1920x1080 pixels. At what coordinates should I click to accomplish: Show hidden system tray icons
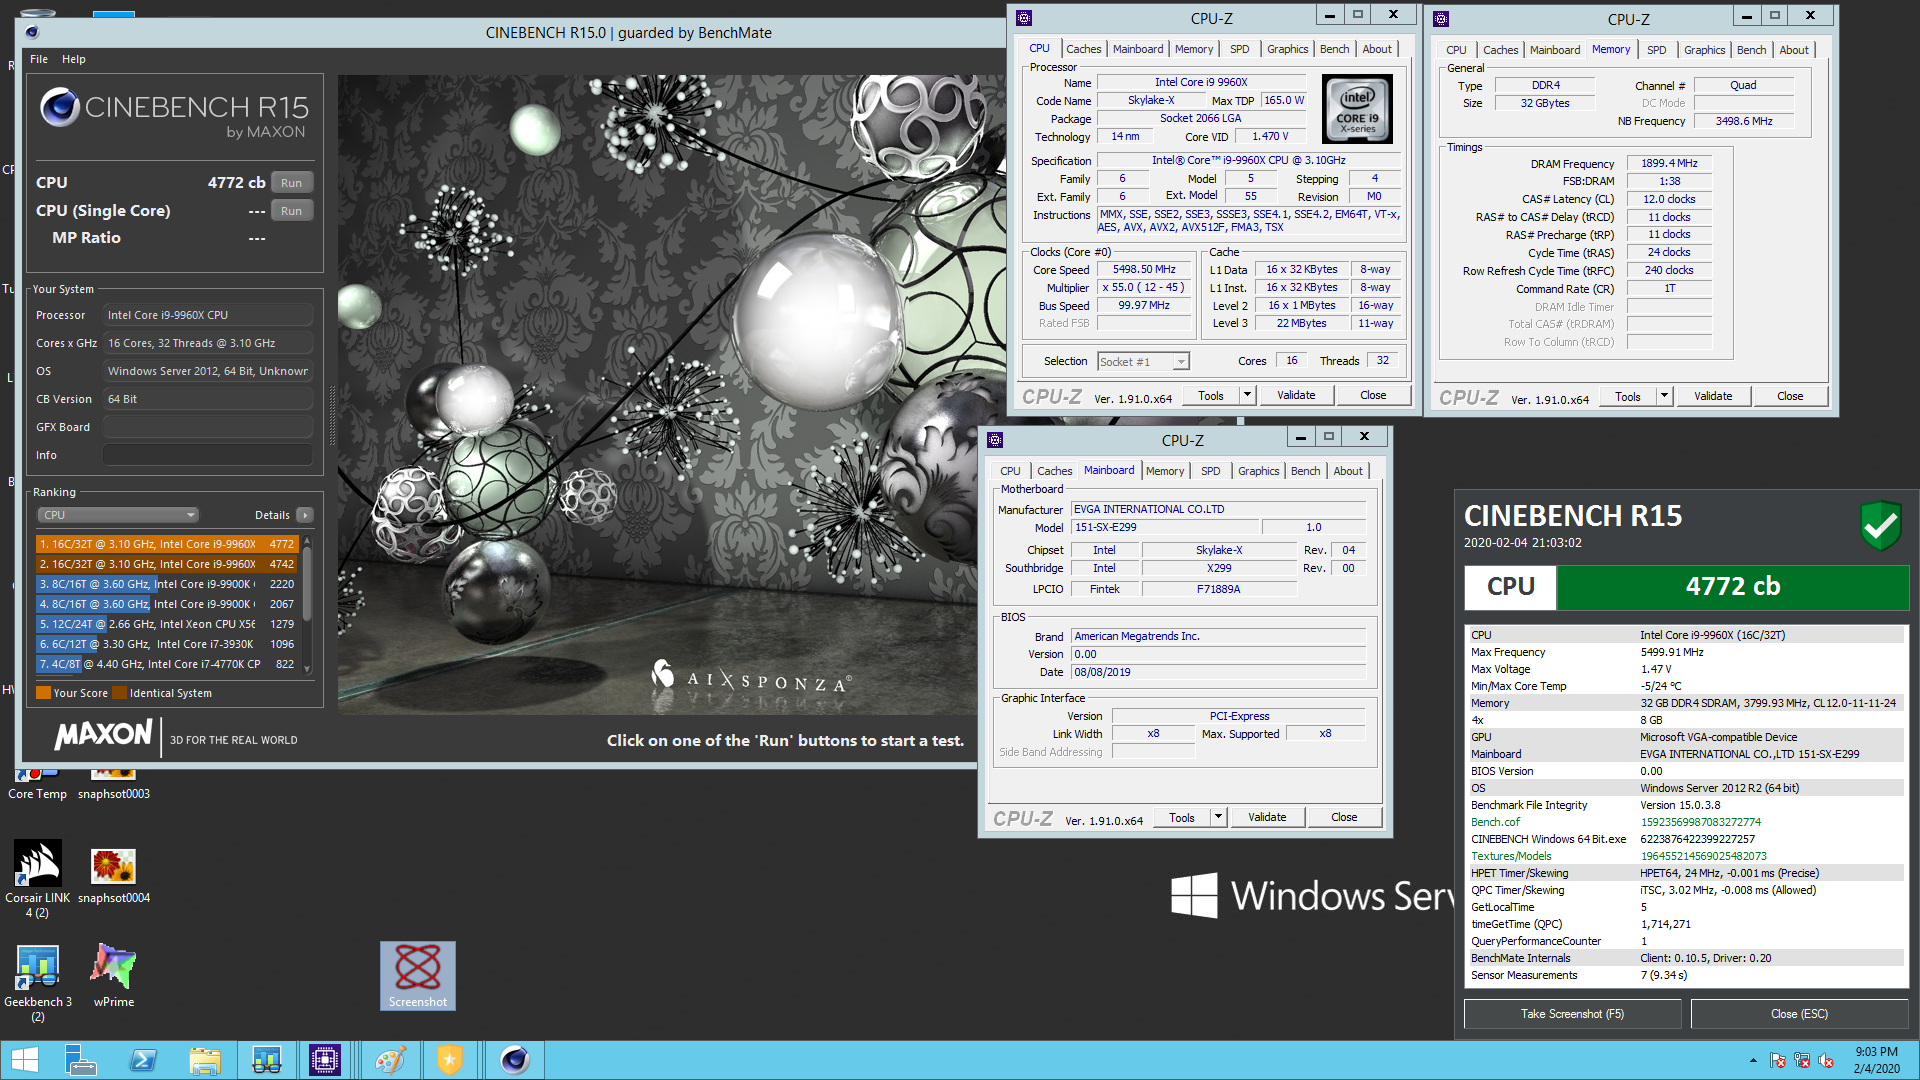[x=1752, y=1060]
